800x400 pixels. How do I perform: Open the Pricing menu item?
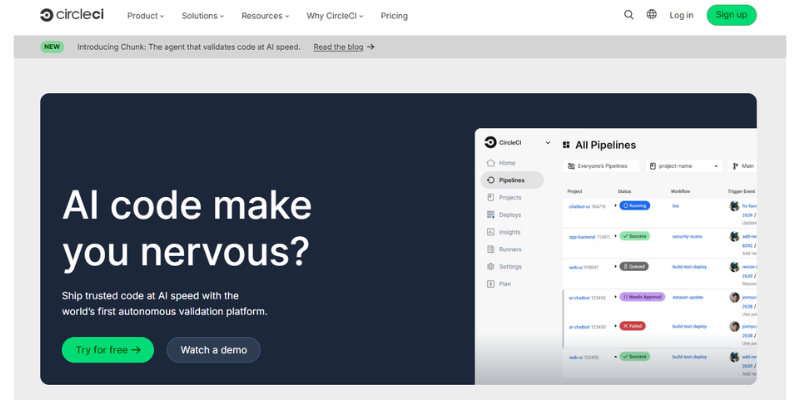pyautogui.click(x=394, y=16)
